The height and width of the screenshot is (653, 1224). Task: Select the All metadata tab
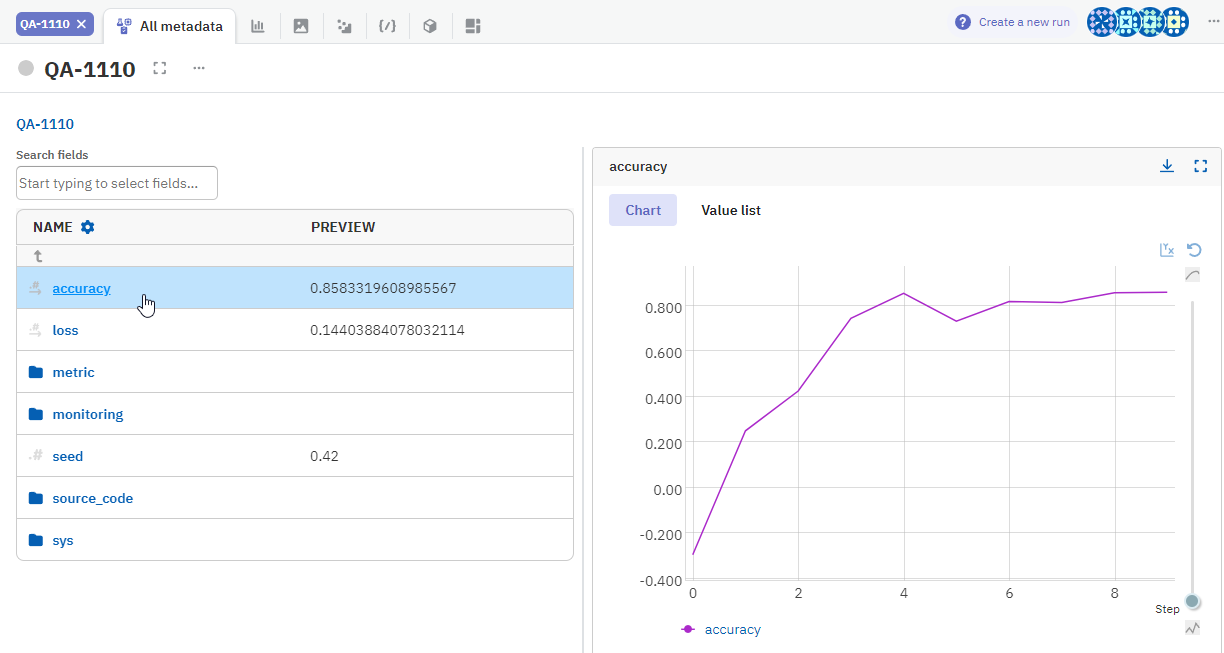170,26
